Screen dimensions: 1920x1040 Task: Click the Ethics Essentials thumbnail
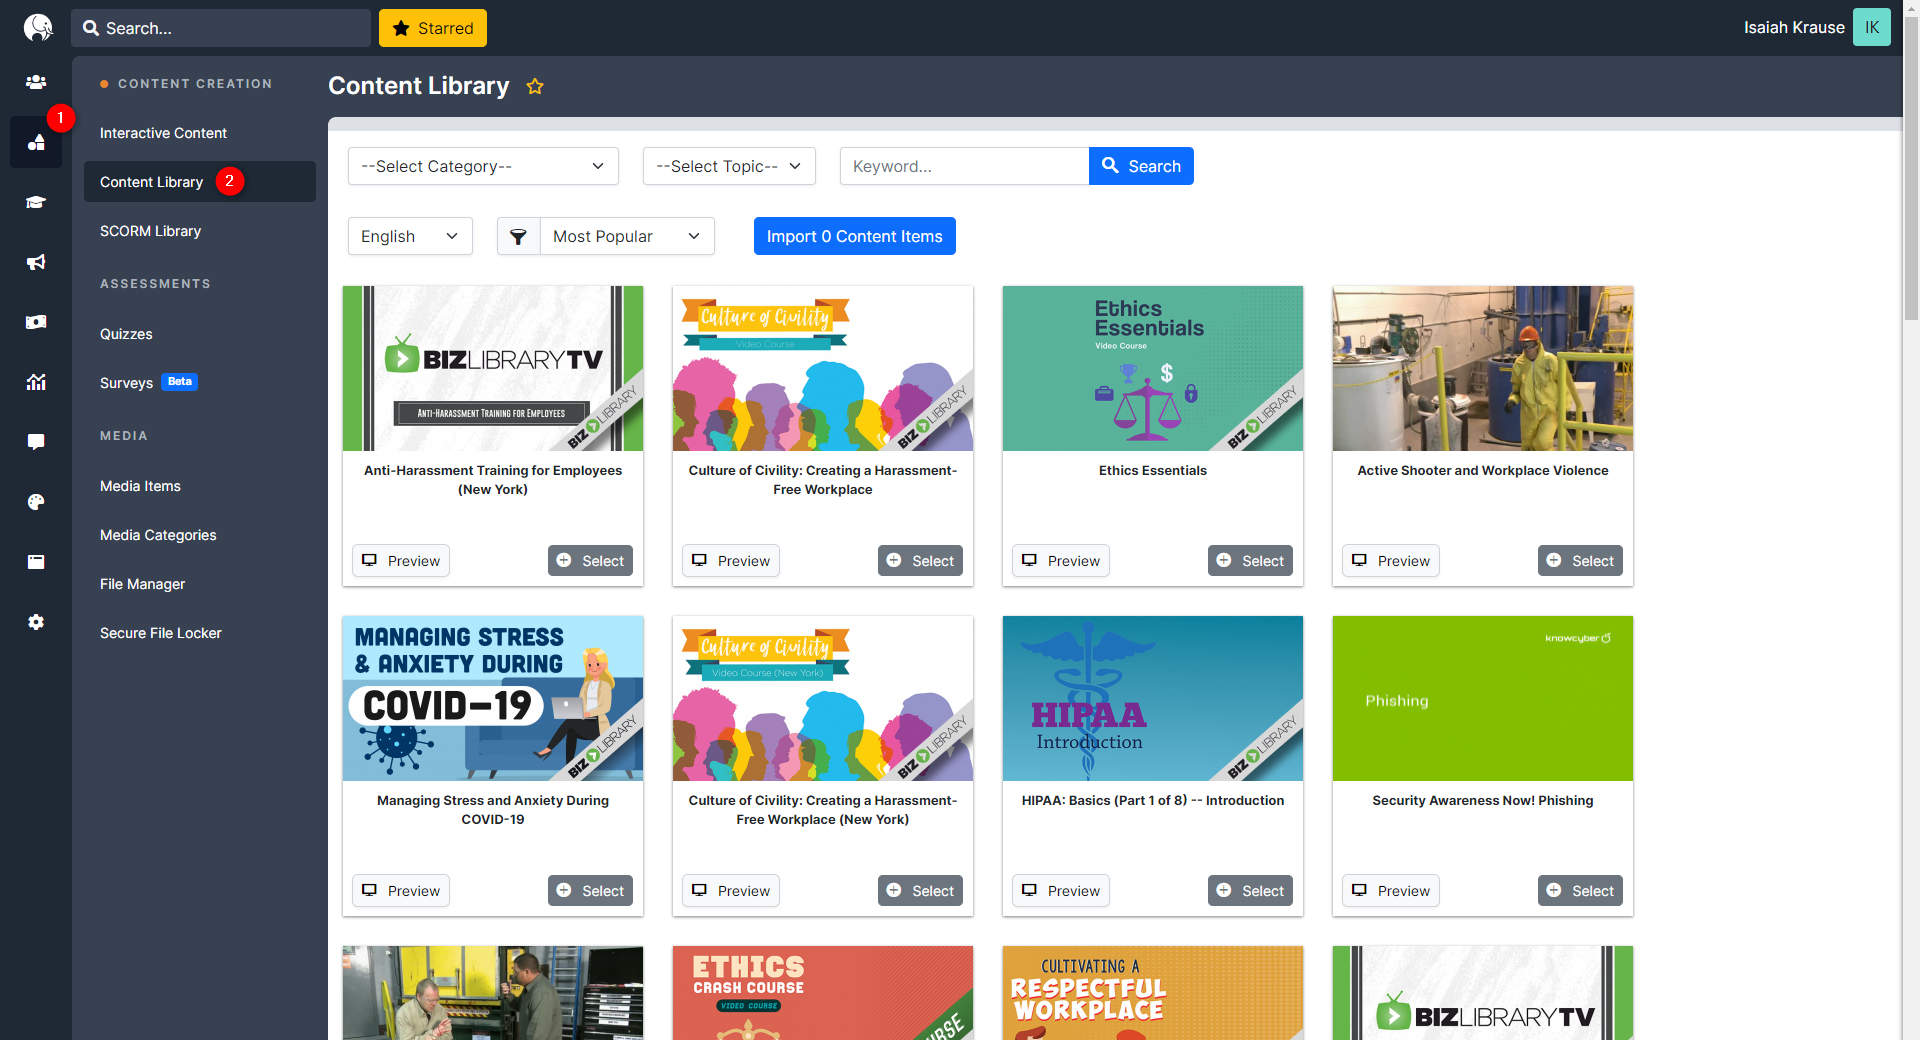(x=1153, y=368)
